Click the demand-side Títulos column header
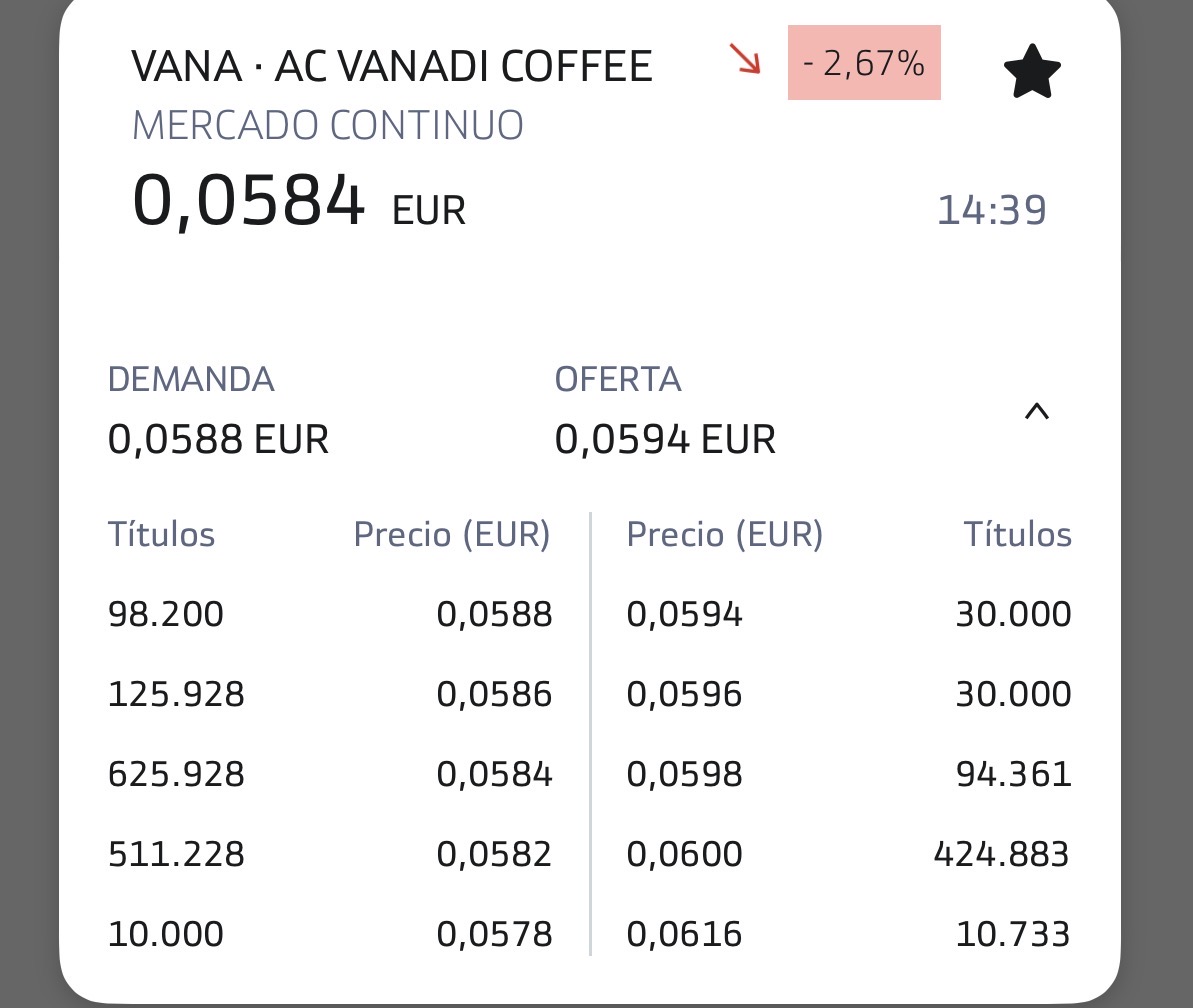The height and width of the screenshot is (1008, 1193). (x=161, y=534)
